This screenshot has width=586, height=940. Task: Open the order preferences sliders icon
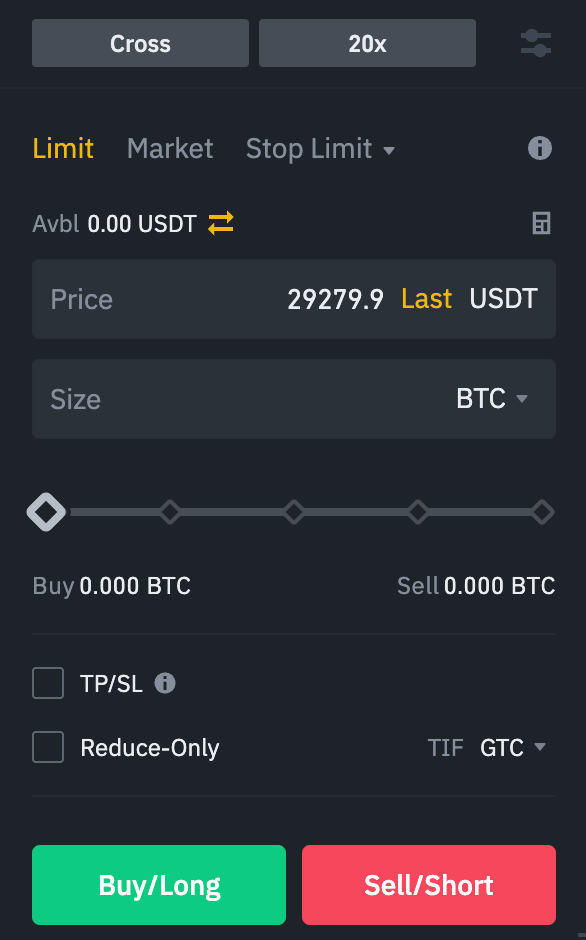536,43
